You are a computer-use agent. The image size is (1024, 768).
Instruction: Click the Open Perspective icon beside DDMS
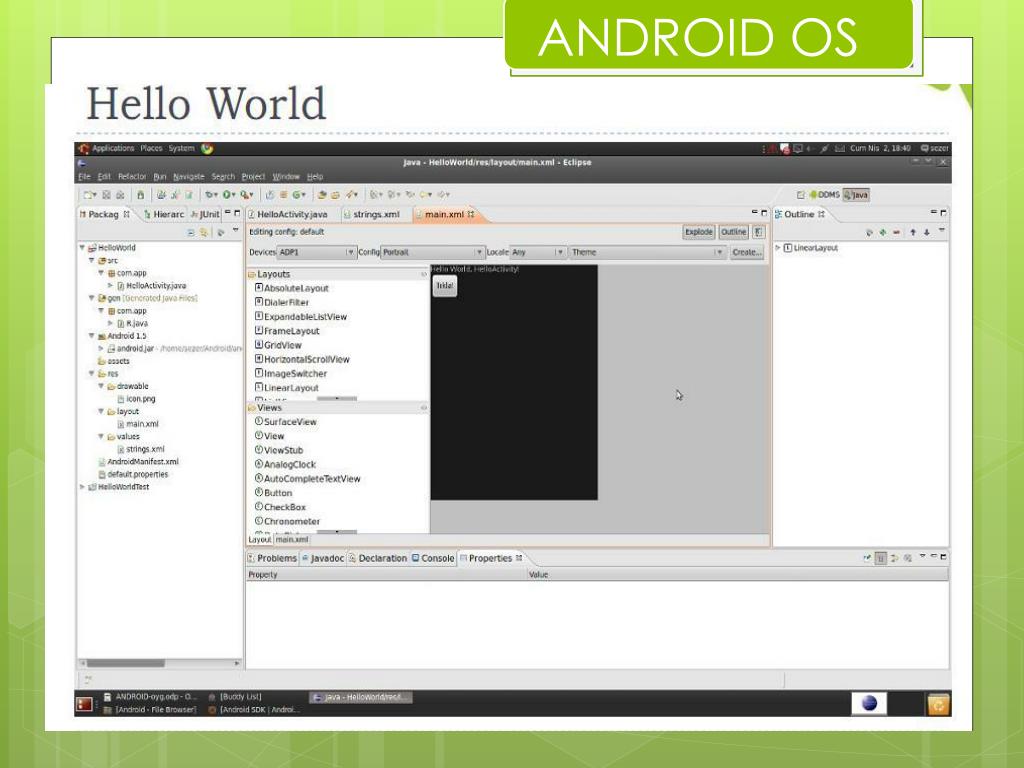coord(801,195)
